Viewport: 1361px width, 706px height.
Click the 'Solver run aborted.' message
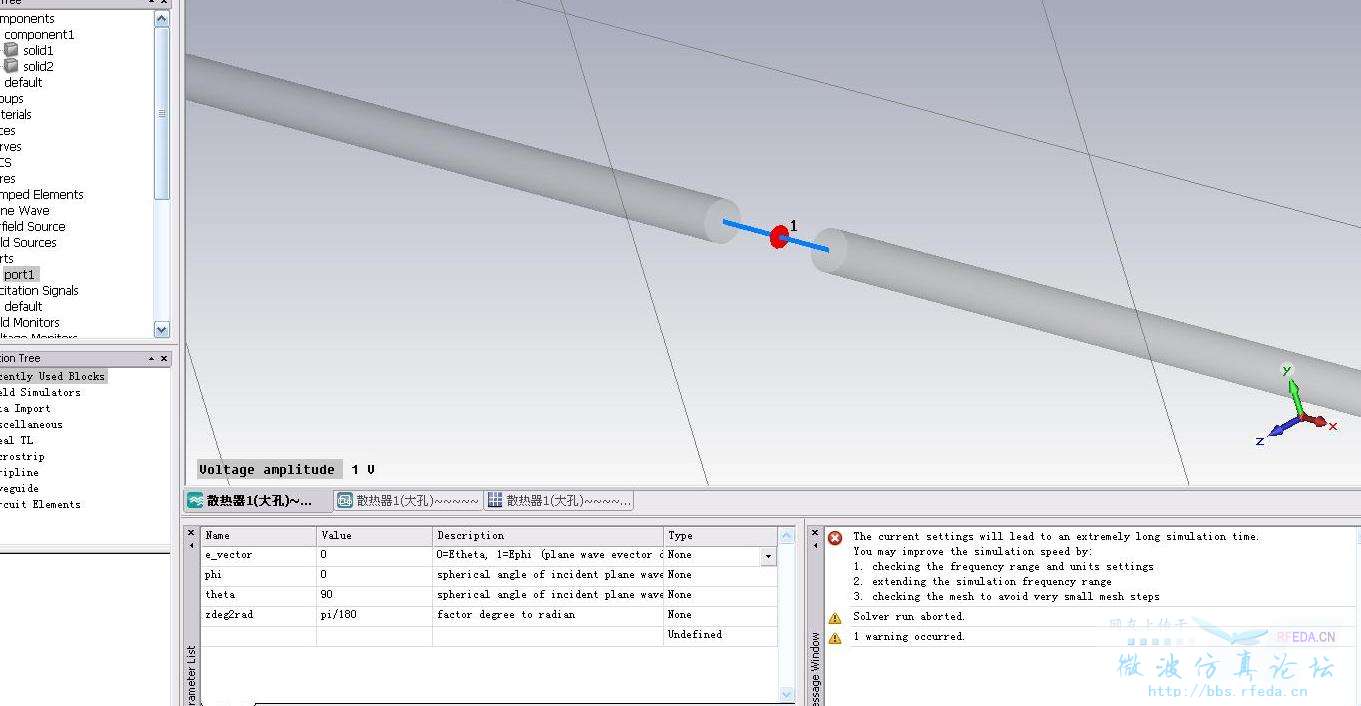coord(909,617)
